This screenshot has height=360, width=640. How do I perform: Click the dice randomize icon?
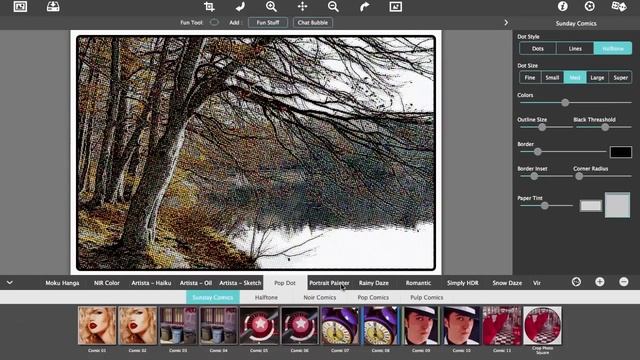tap(619, 6)
